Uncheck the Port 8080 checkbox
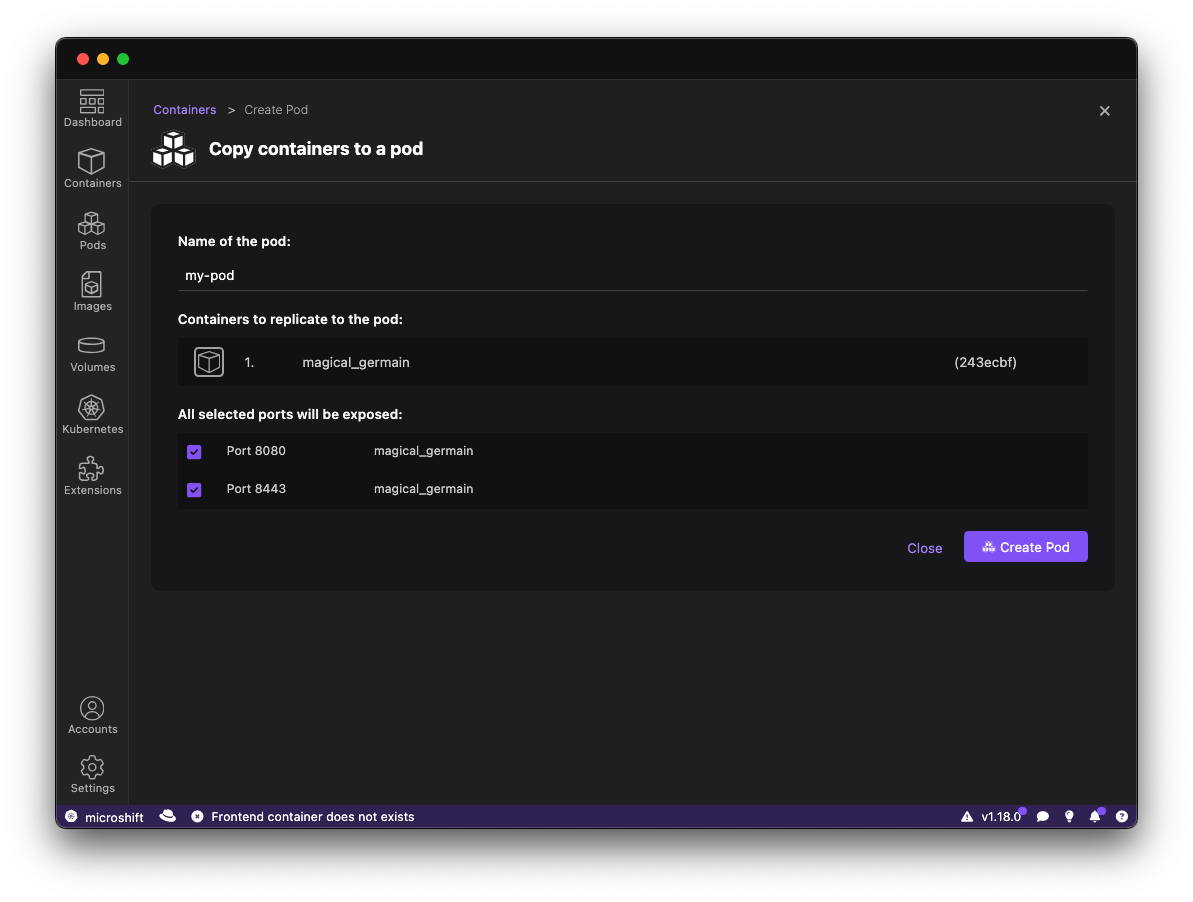The height and width of the screenshot is (902, 1193). point(194,452)
